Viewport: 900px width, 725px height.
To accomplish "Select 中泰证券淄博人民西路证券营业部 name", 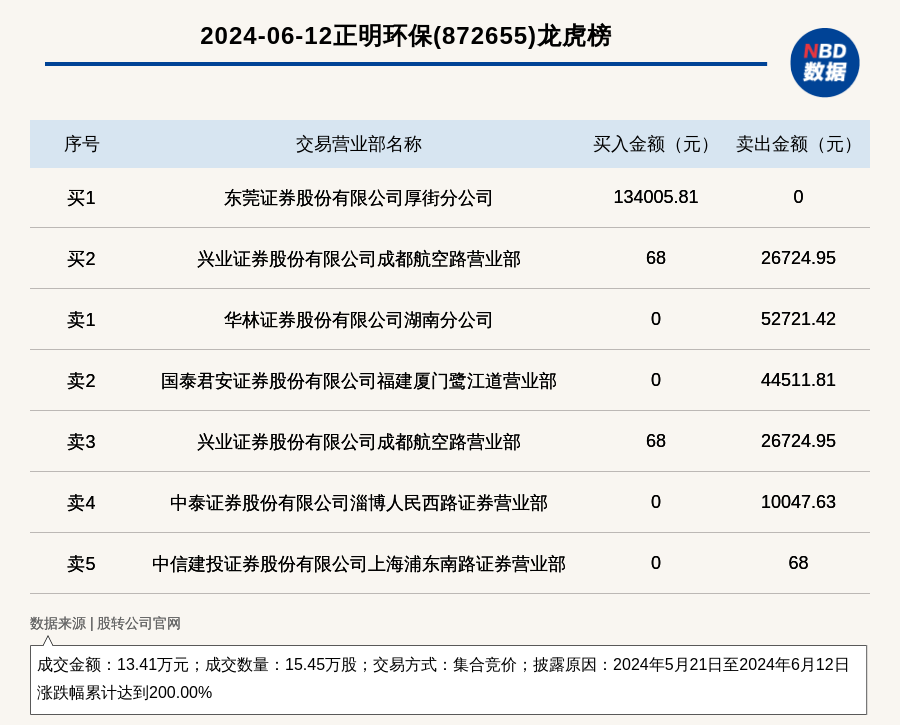I will 359,503.
